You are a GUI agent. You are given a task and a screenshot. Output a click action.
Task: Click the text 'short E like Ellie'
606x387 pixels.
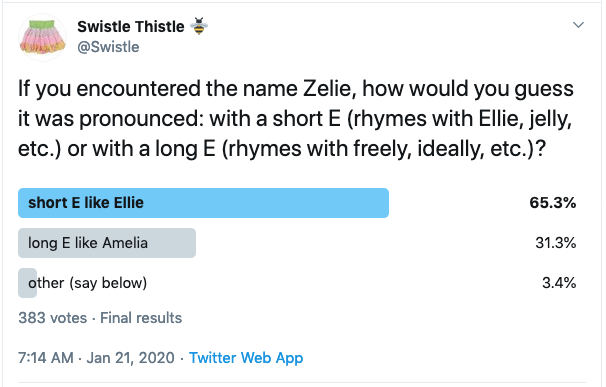[x=86, y=203]
